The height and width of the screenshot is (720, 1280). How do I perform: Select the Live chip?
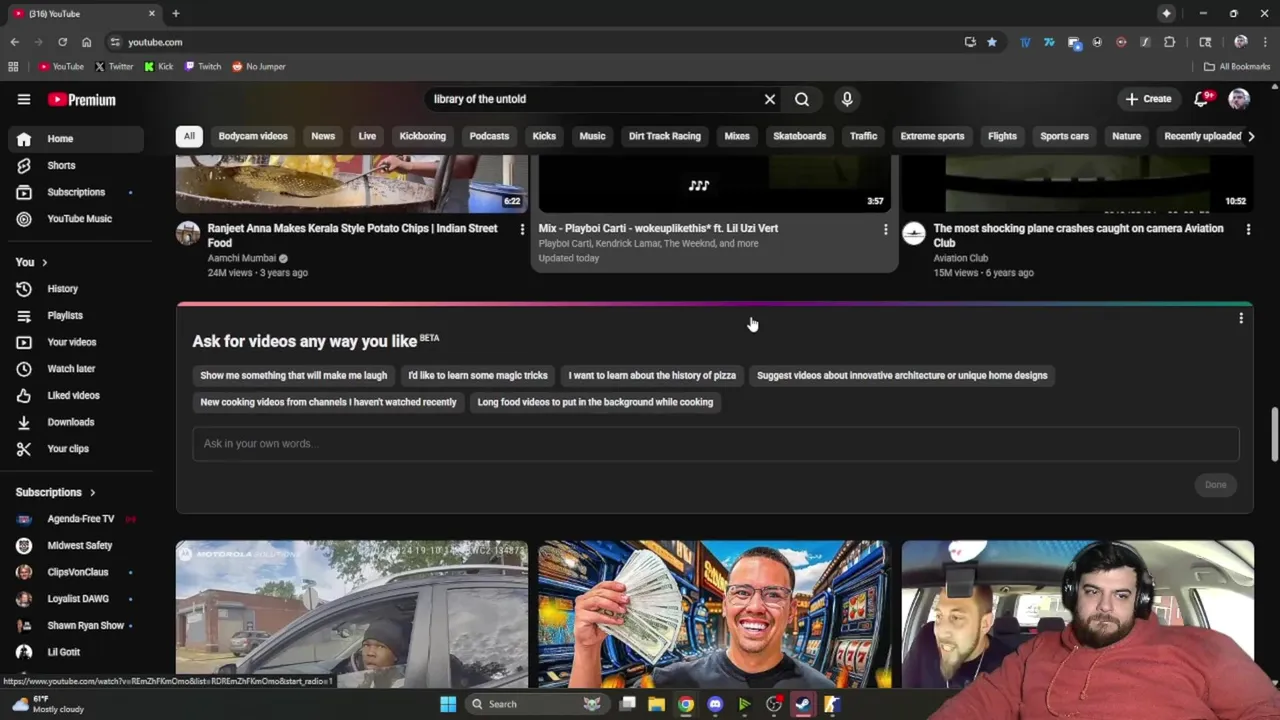point(367,136)
